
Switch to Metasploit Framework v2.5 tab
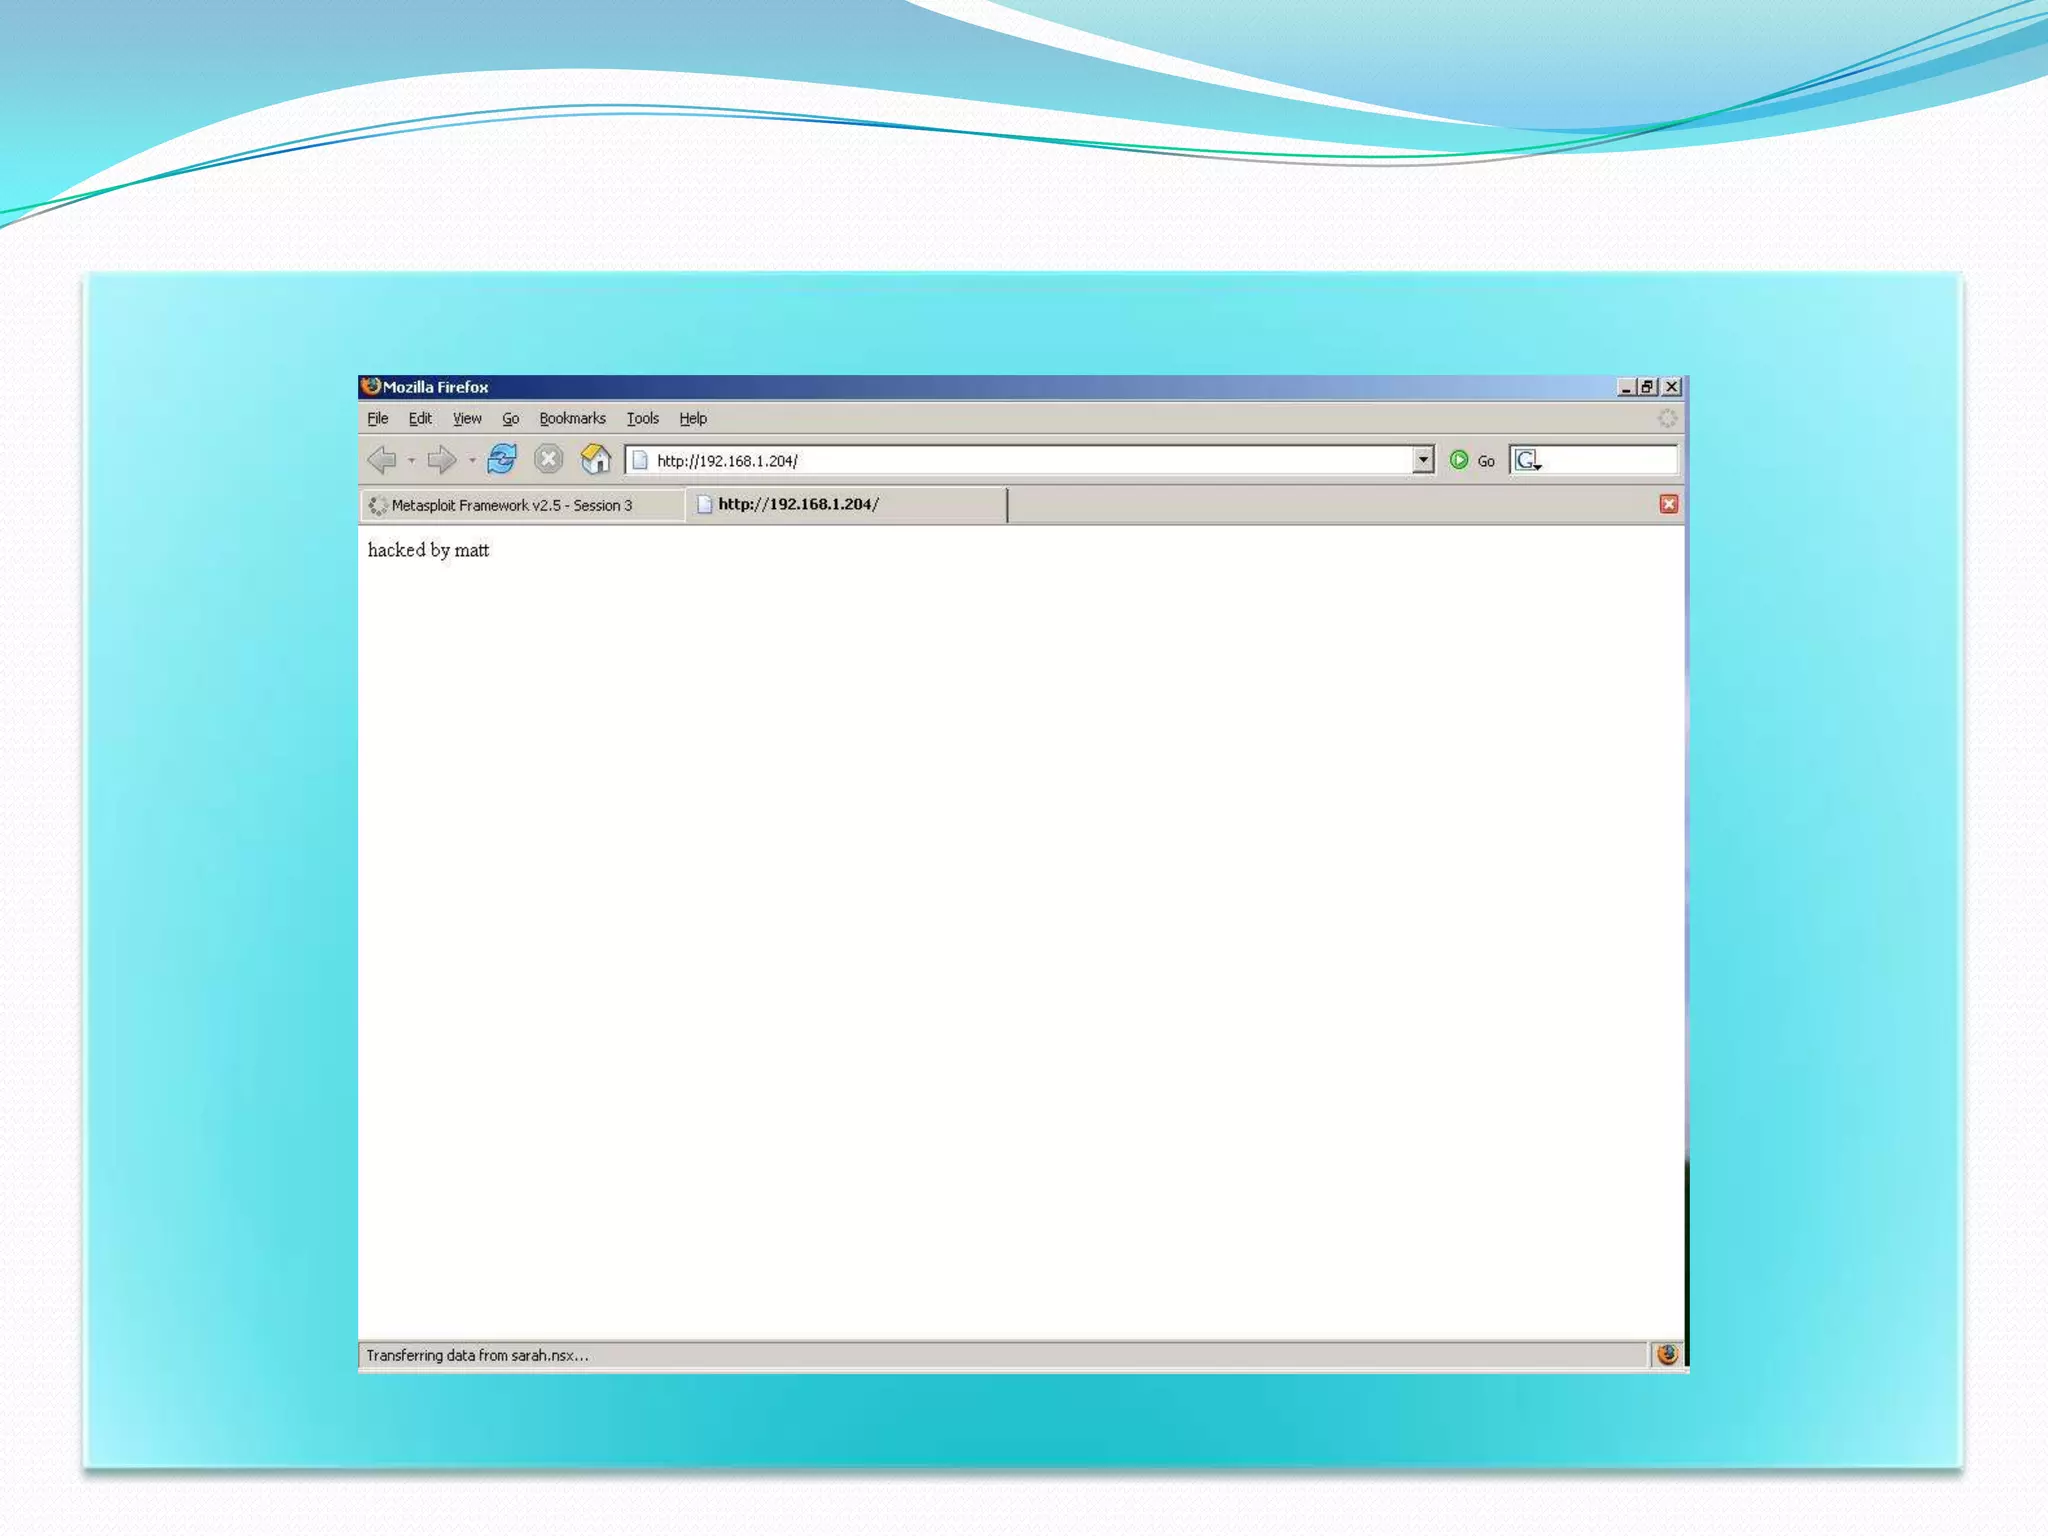coord(511,505)
